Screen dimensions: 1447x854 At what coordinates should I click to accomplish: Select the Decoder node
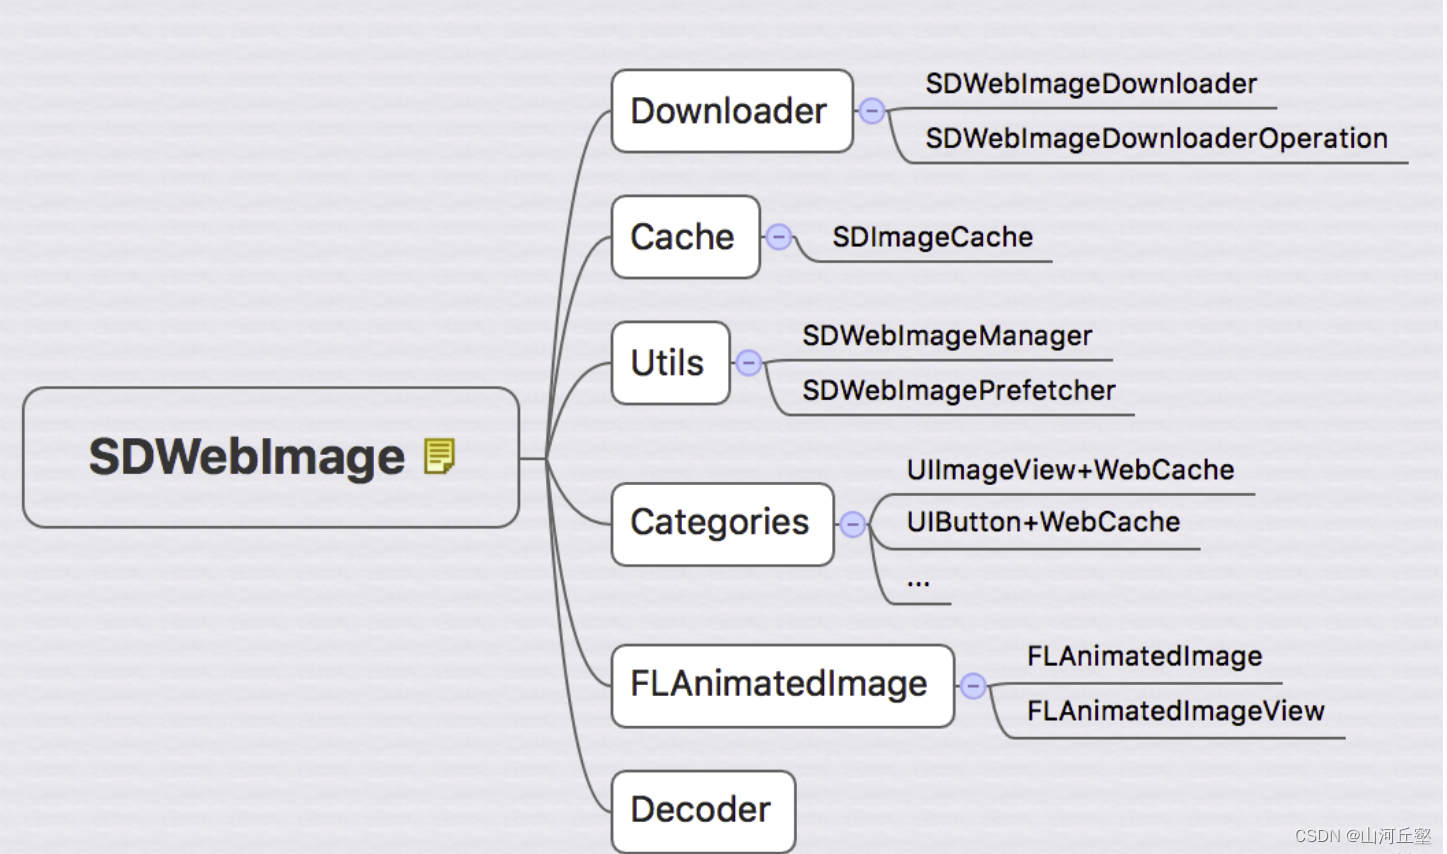coord(704,811)
